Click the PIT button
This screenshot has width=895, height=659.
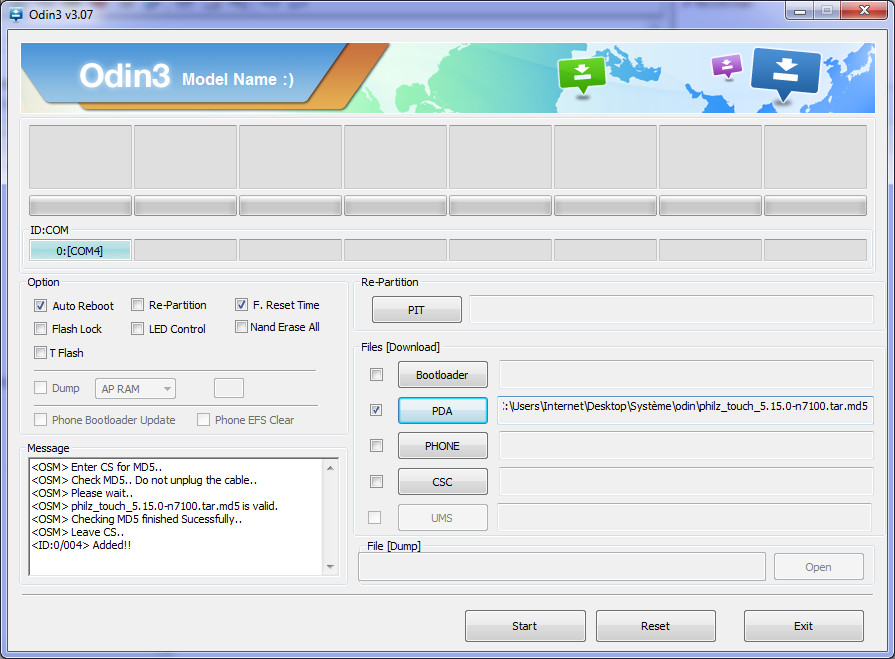[417, 310]
